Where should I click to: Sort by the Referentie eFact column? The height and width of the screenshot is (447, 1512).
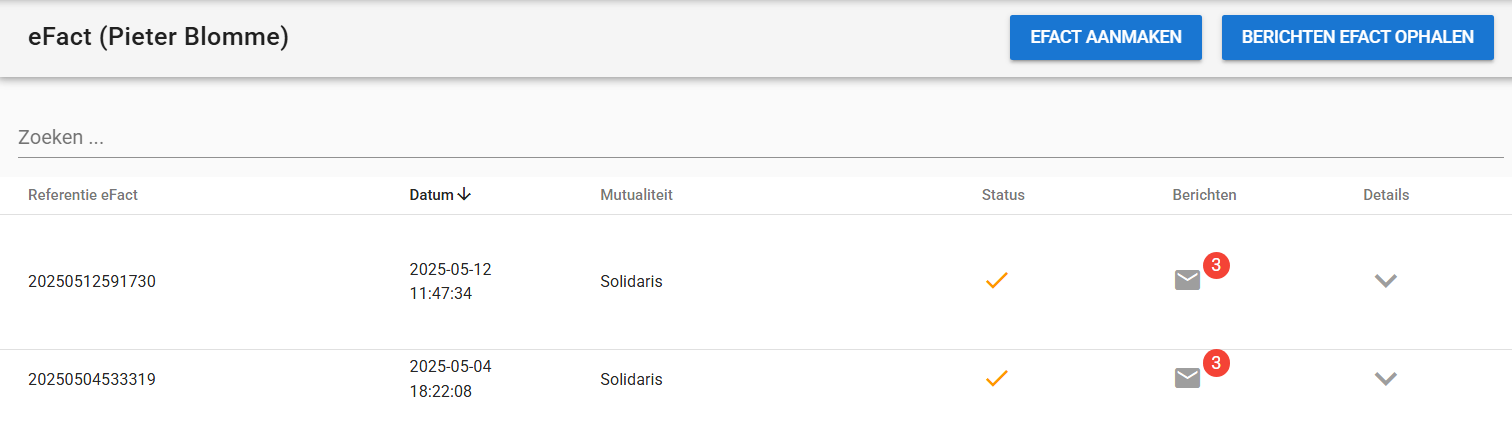tap(83, 195)
